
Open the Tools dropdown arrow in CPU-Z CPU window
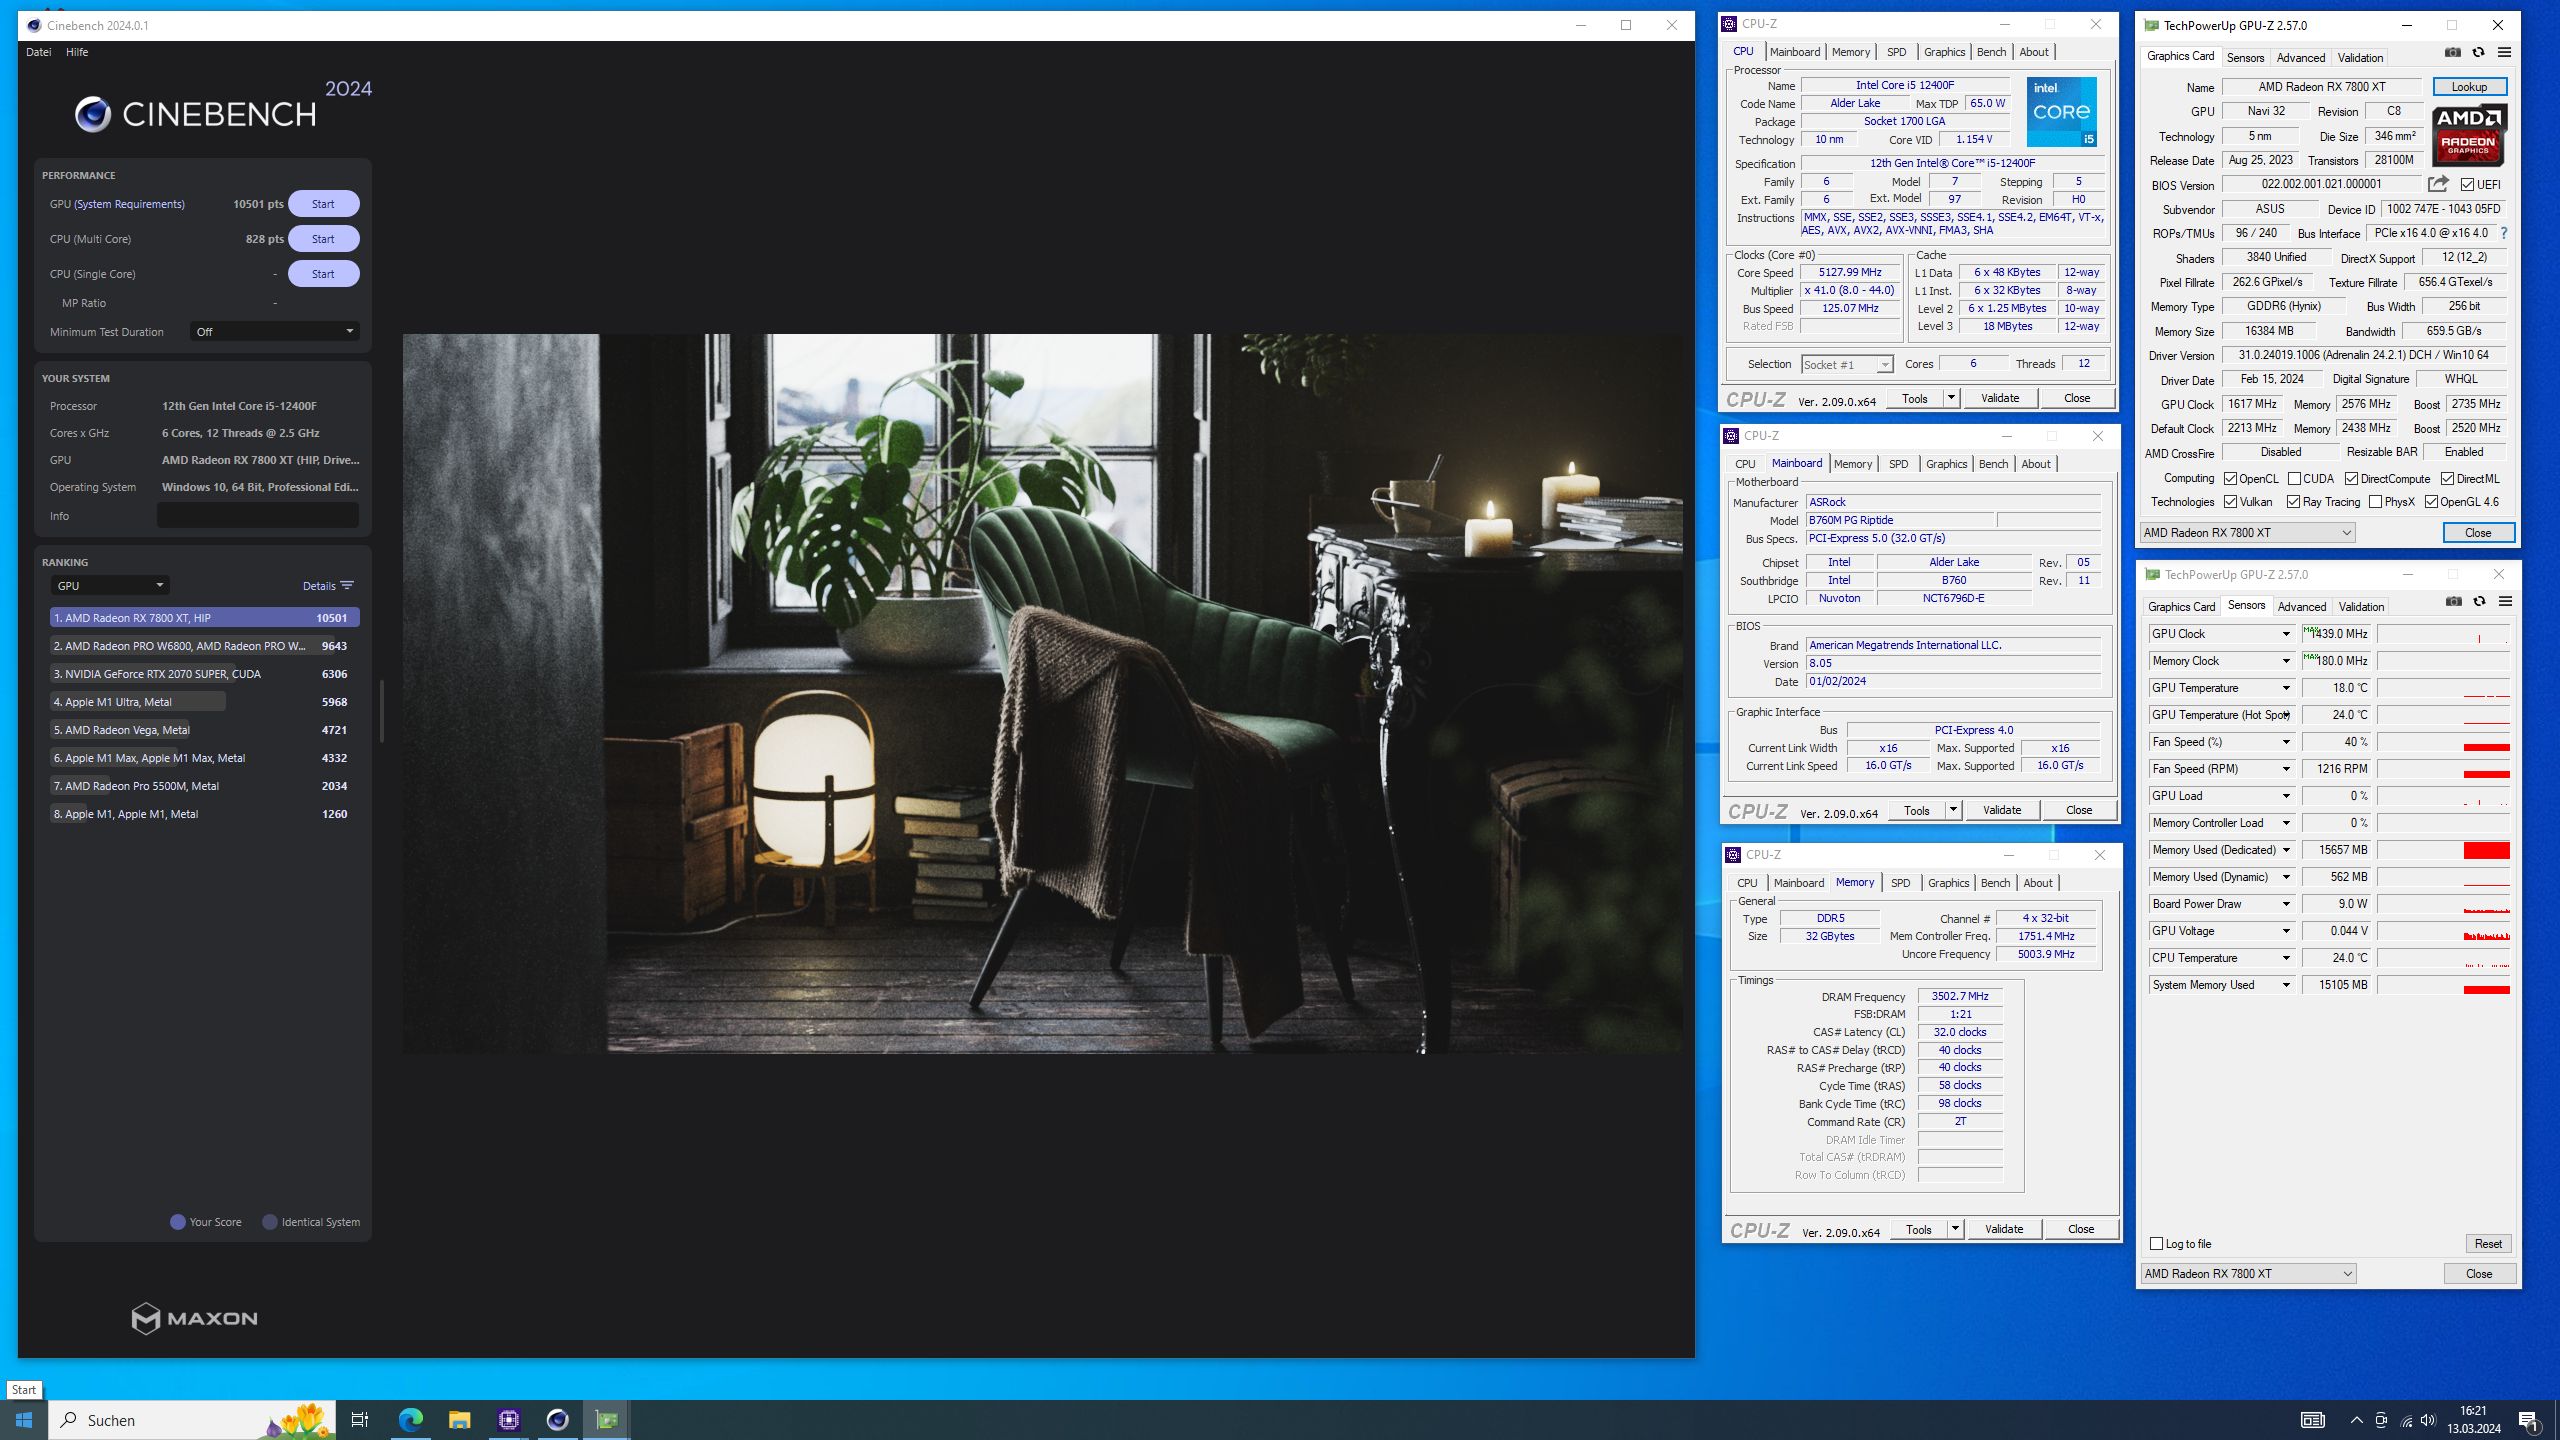tap(1951, 398)
